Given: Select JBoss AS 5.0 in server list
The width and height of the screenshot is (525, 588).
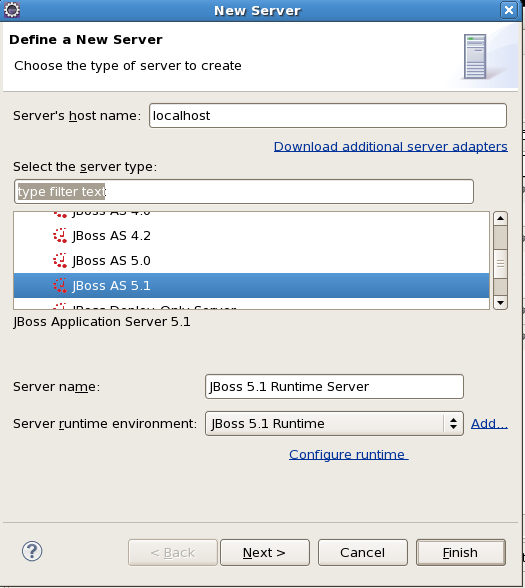Looking at the screenshot, I should pos(251,261).
